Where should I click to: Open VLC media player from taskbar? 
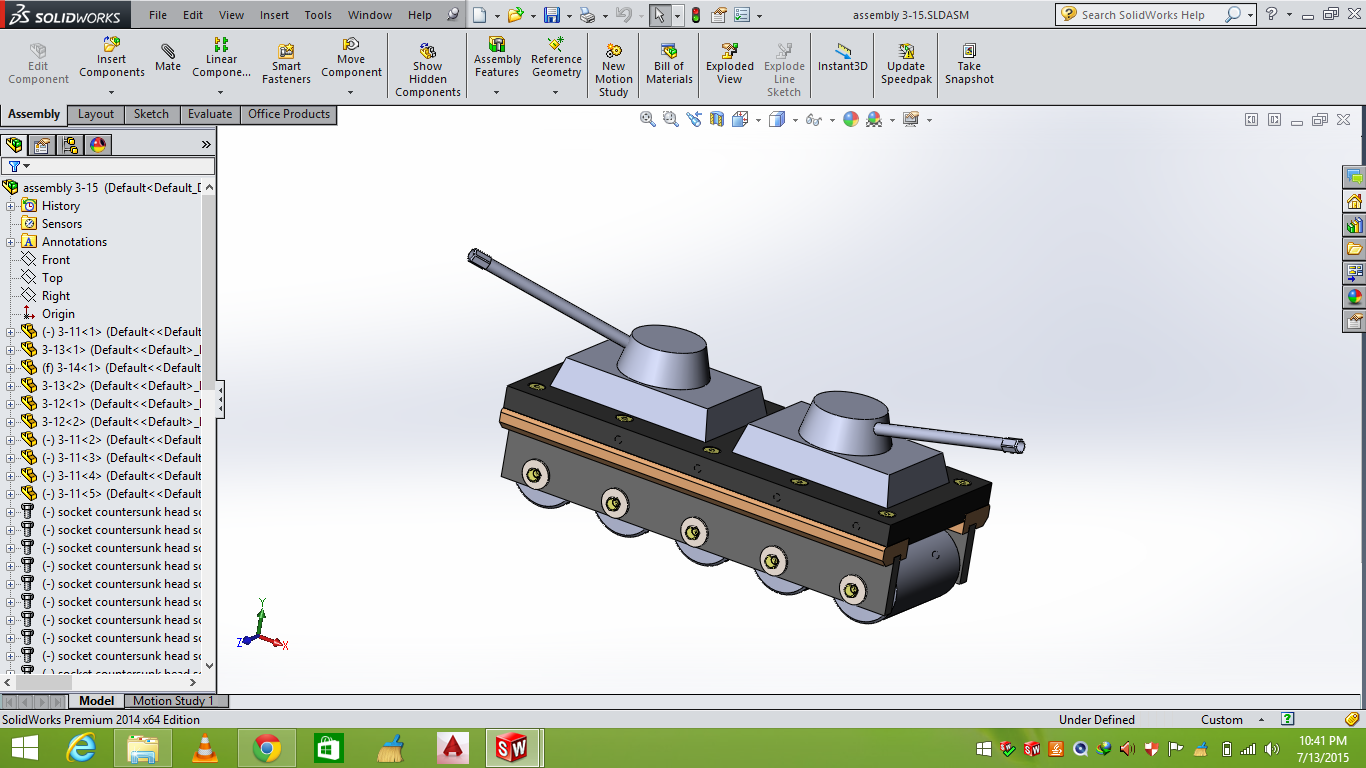[x=204, y=748]
